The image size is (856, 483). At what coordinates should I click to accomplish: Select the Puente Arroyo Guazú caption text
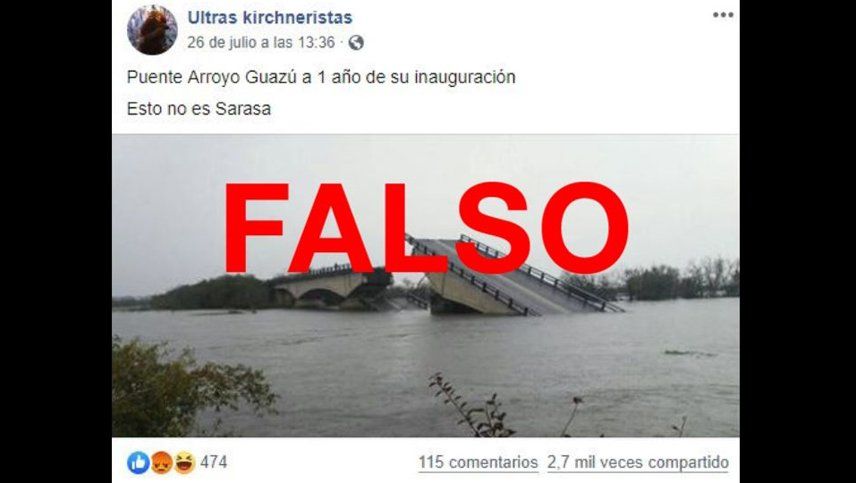click(321, 77)
